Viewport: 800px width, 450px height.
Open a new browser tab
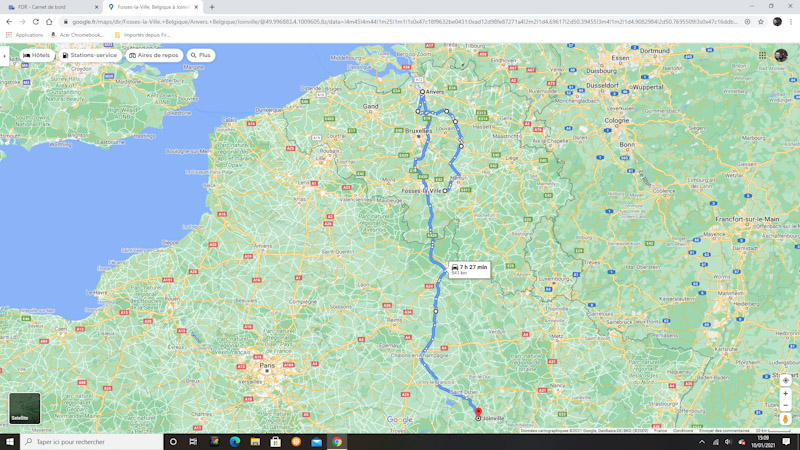(212, 7)
